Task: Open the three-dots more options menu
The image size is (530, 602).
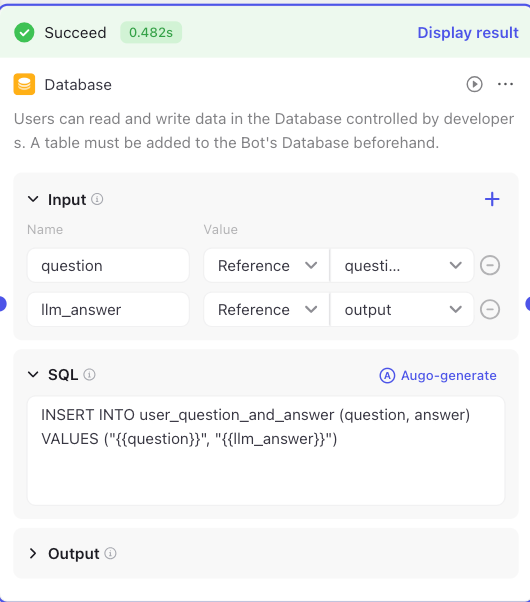Action: pos(505,84)
